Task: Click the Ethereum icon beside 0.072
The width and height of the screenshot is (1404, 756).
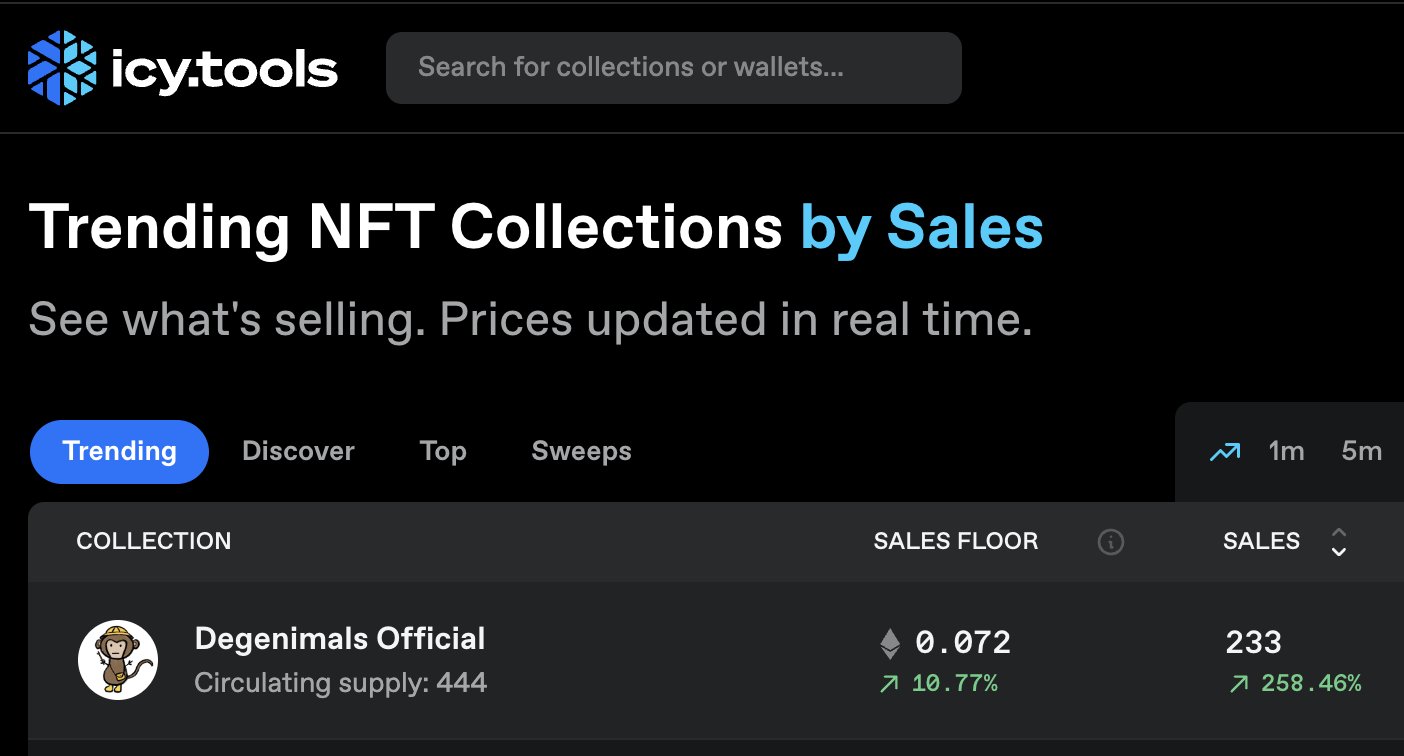Action: (x=890, y=643)
